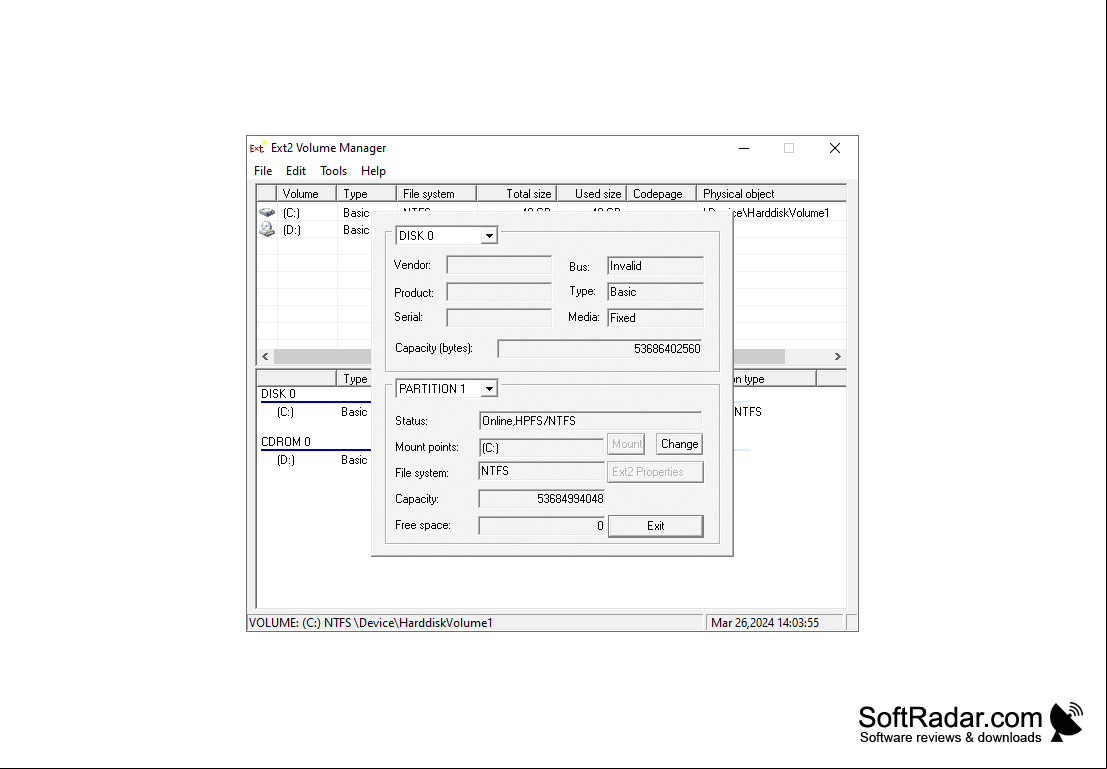Image resolution: width=1107 pixels, height=769 pixels.
Task: Click the File system field NTFS
Action: point(541,471)
